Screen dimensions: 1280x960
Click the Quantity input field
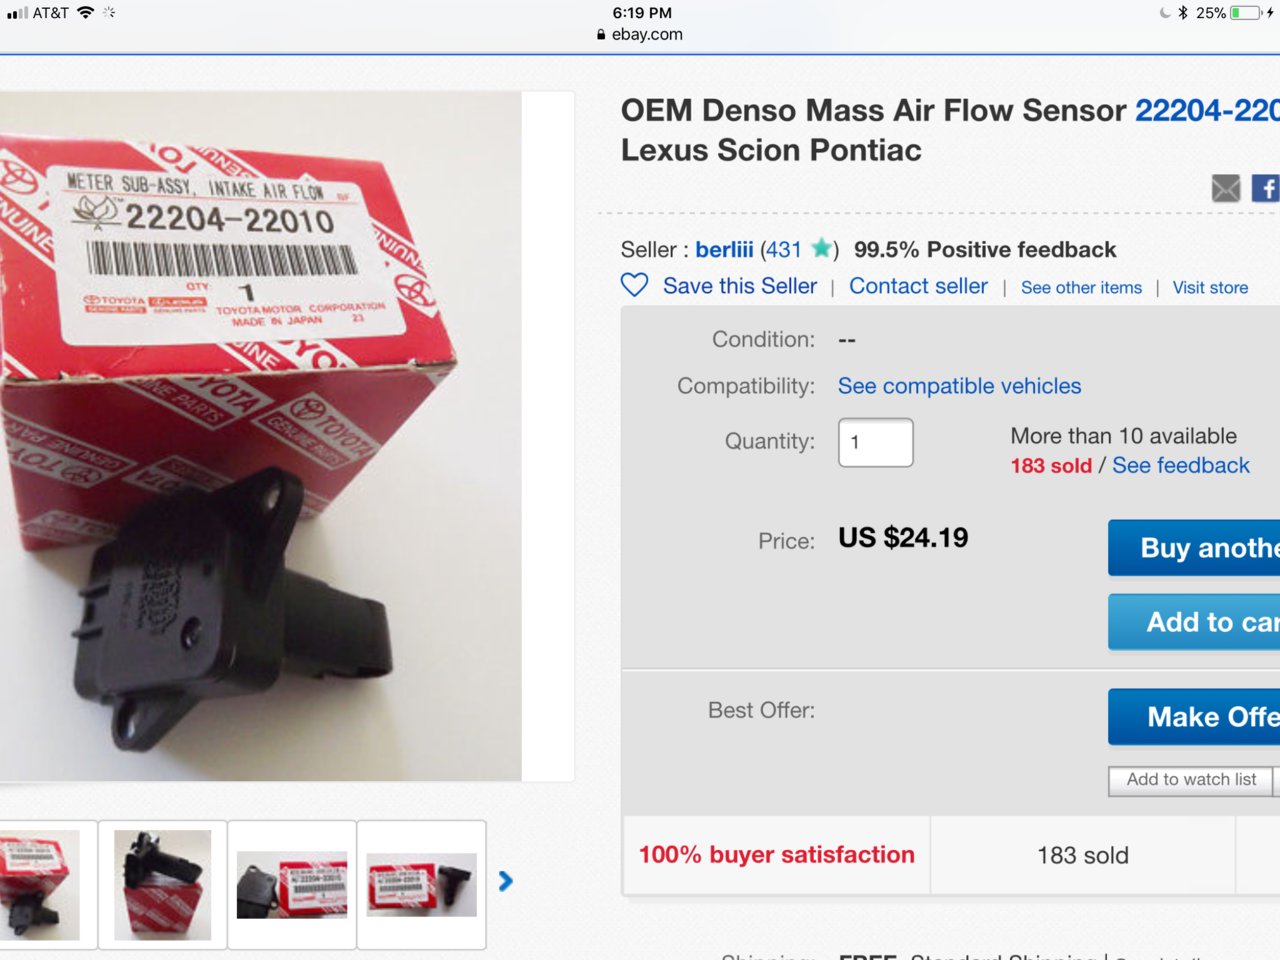coord(876,442)
